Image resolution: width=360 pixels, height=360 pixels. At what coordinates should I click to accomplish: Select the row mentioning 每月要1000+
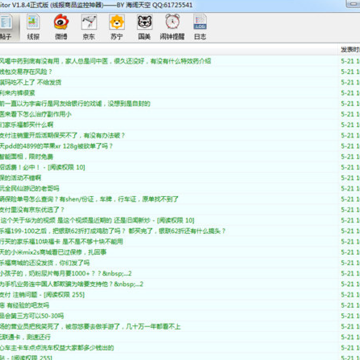[180, 274]
